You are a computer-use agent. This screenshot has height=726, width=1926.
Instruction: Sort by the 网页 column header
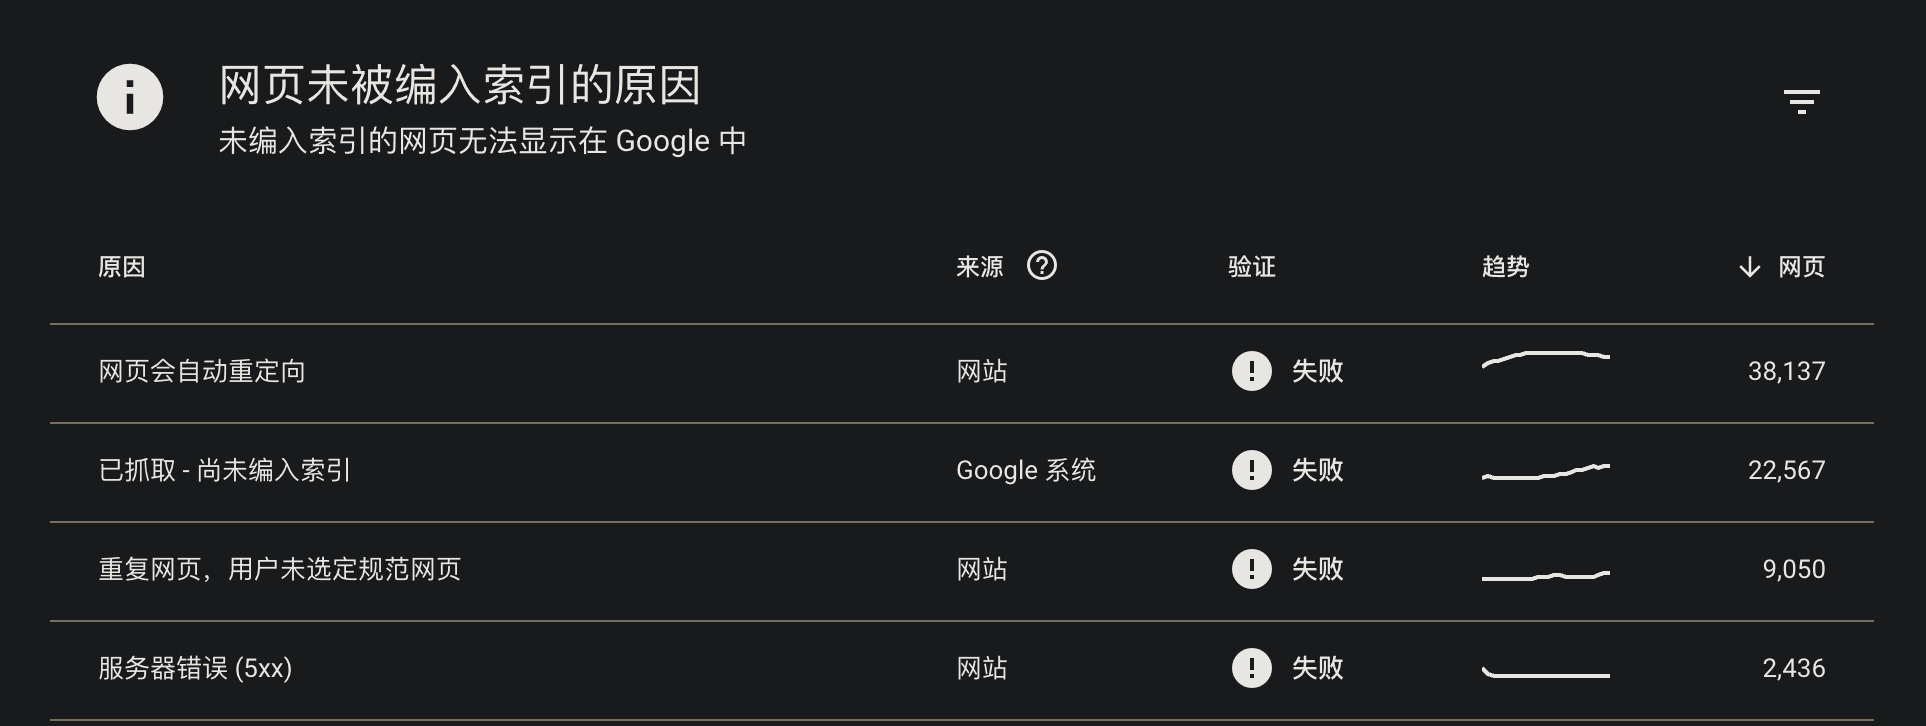click(1801, 267)
